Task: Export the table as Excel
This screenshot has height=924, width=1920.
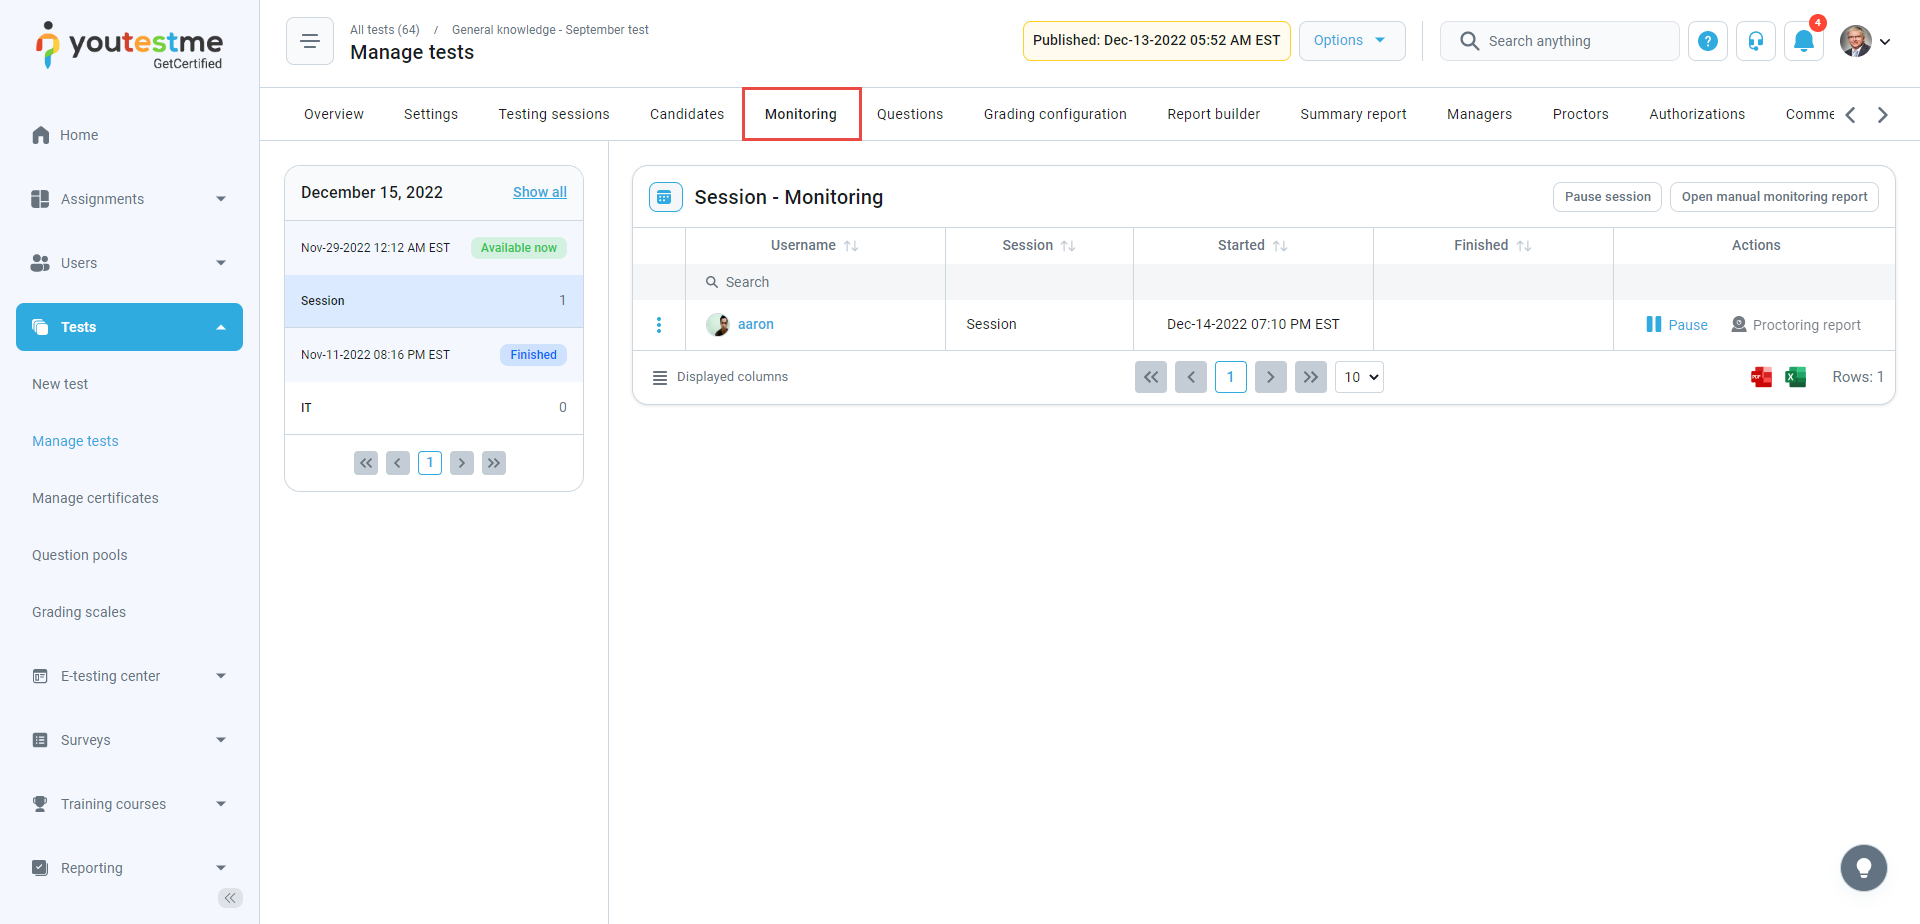Action: pyautogui.click(x=1795, y=377)
